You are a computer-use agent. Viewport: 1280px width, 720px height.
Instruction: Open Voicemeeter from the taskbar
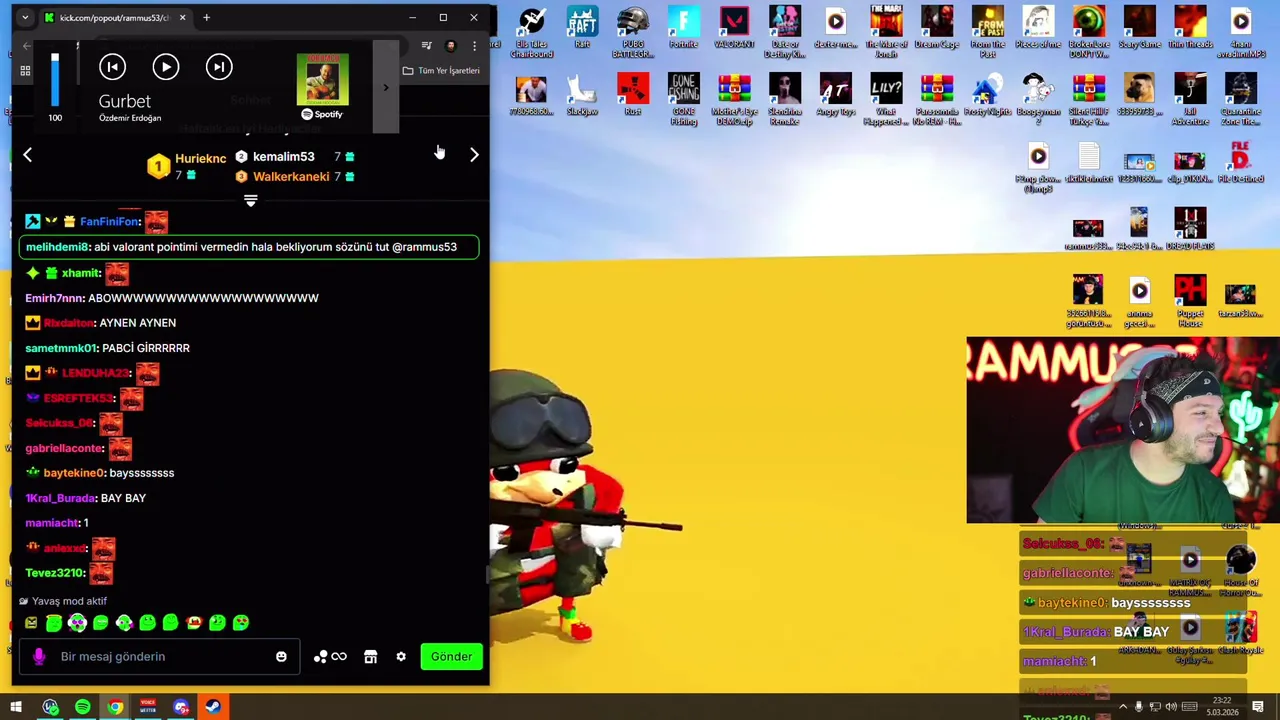(x=148, y=708)
